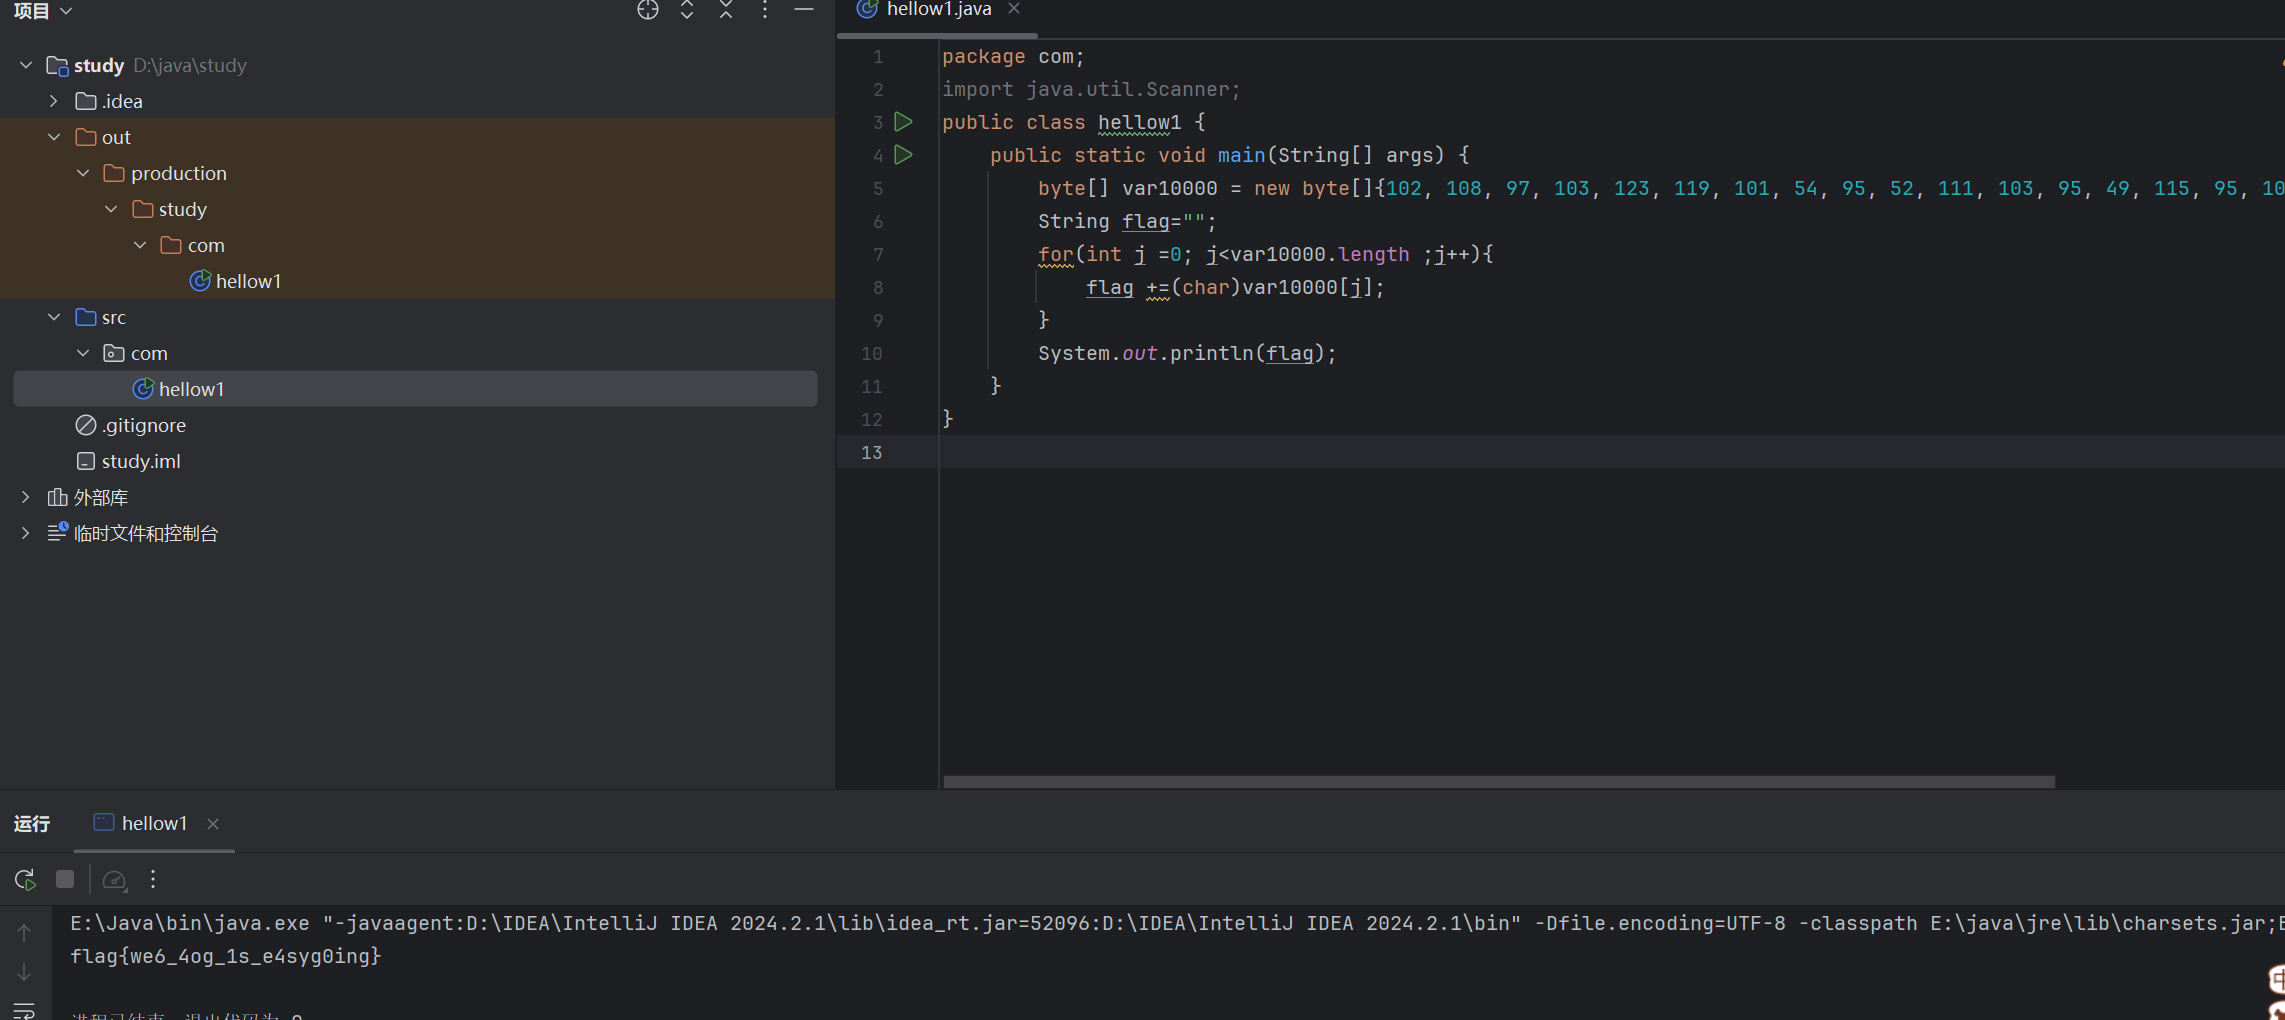
Task: Select the production folder row
Action: point(417,173)
